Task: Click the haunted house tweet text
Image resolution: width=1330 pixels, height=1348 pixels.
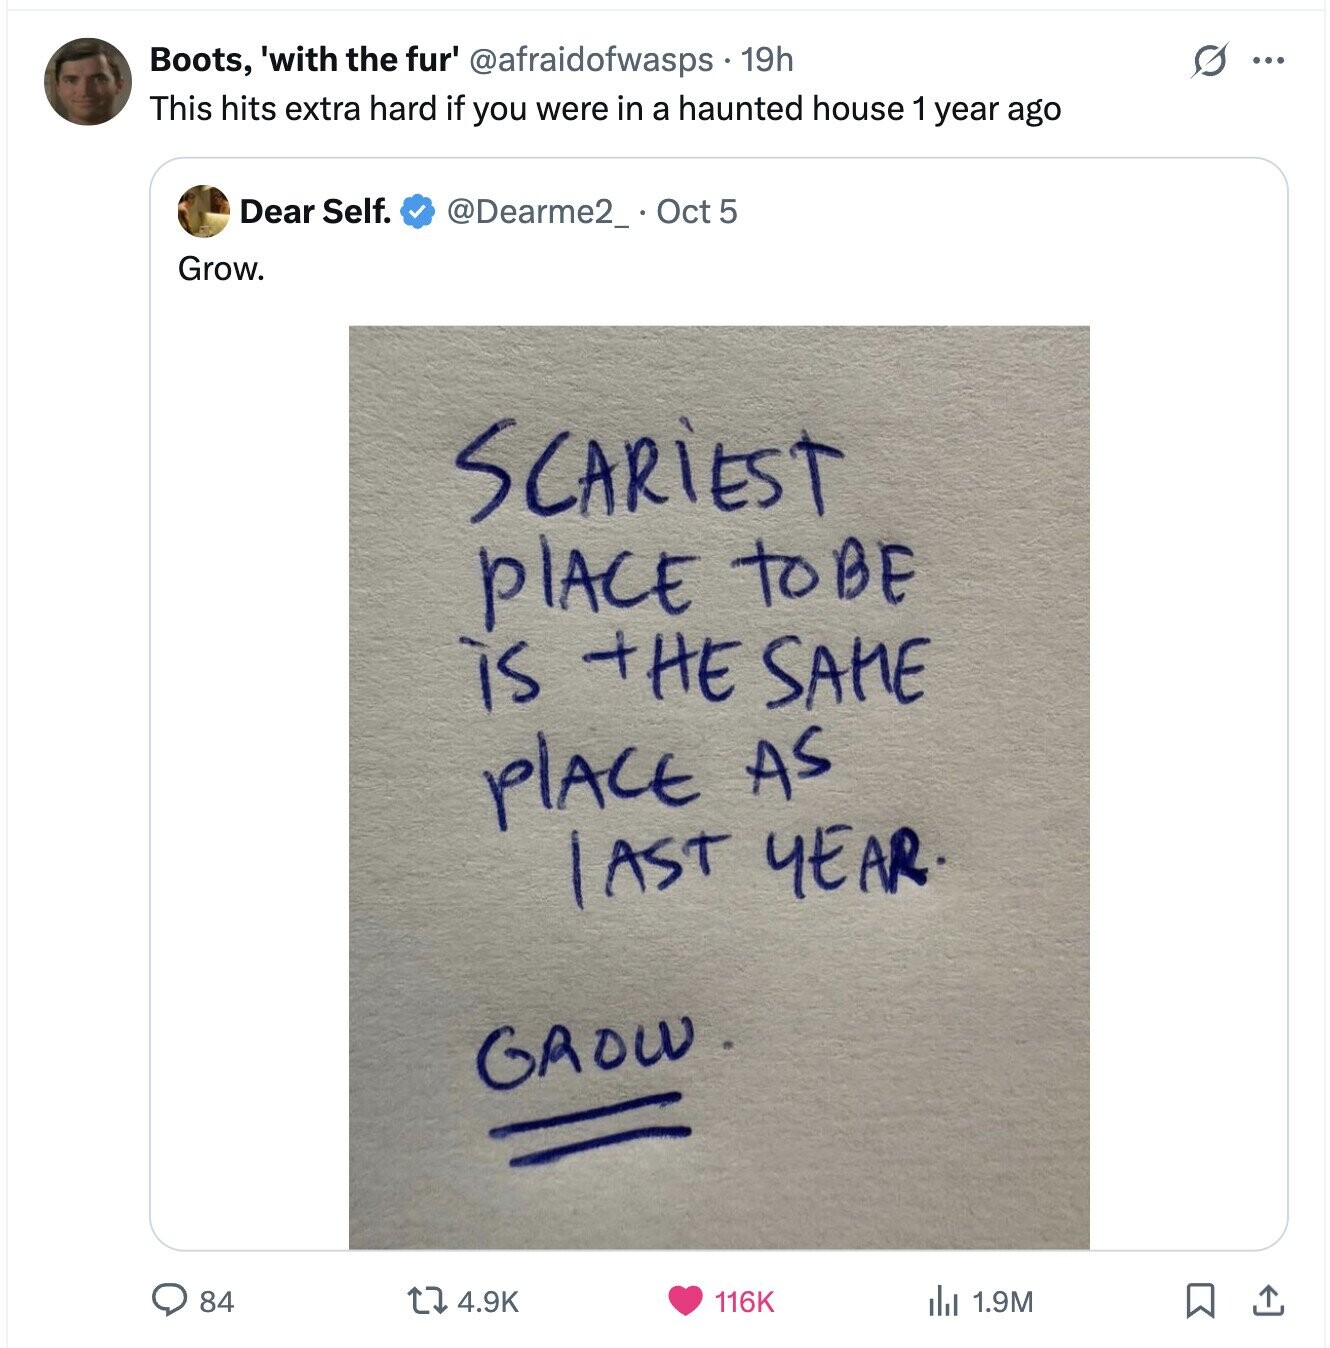Action: click(605, 108)
